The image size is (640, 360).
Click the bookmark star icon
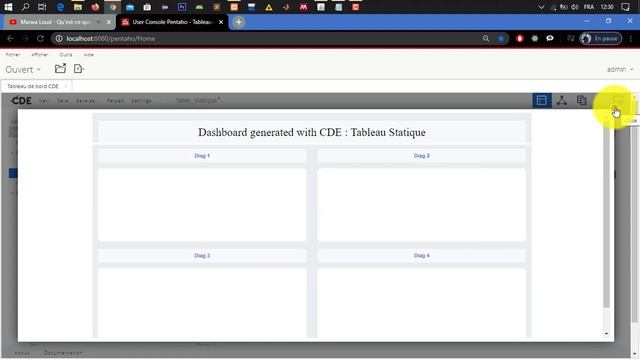501,38
